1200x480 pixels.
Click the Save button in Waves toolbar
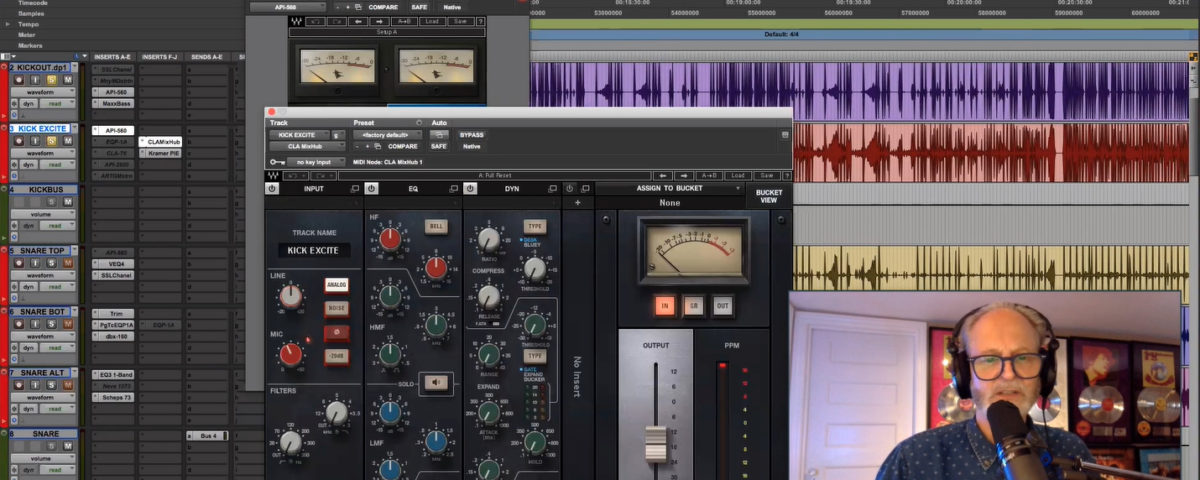click(765, 176)
